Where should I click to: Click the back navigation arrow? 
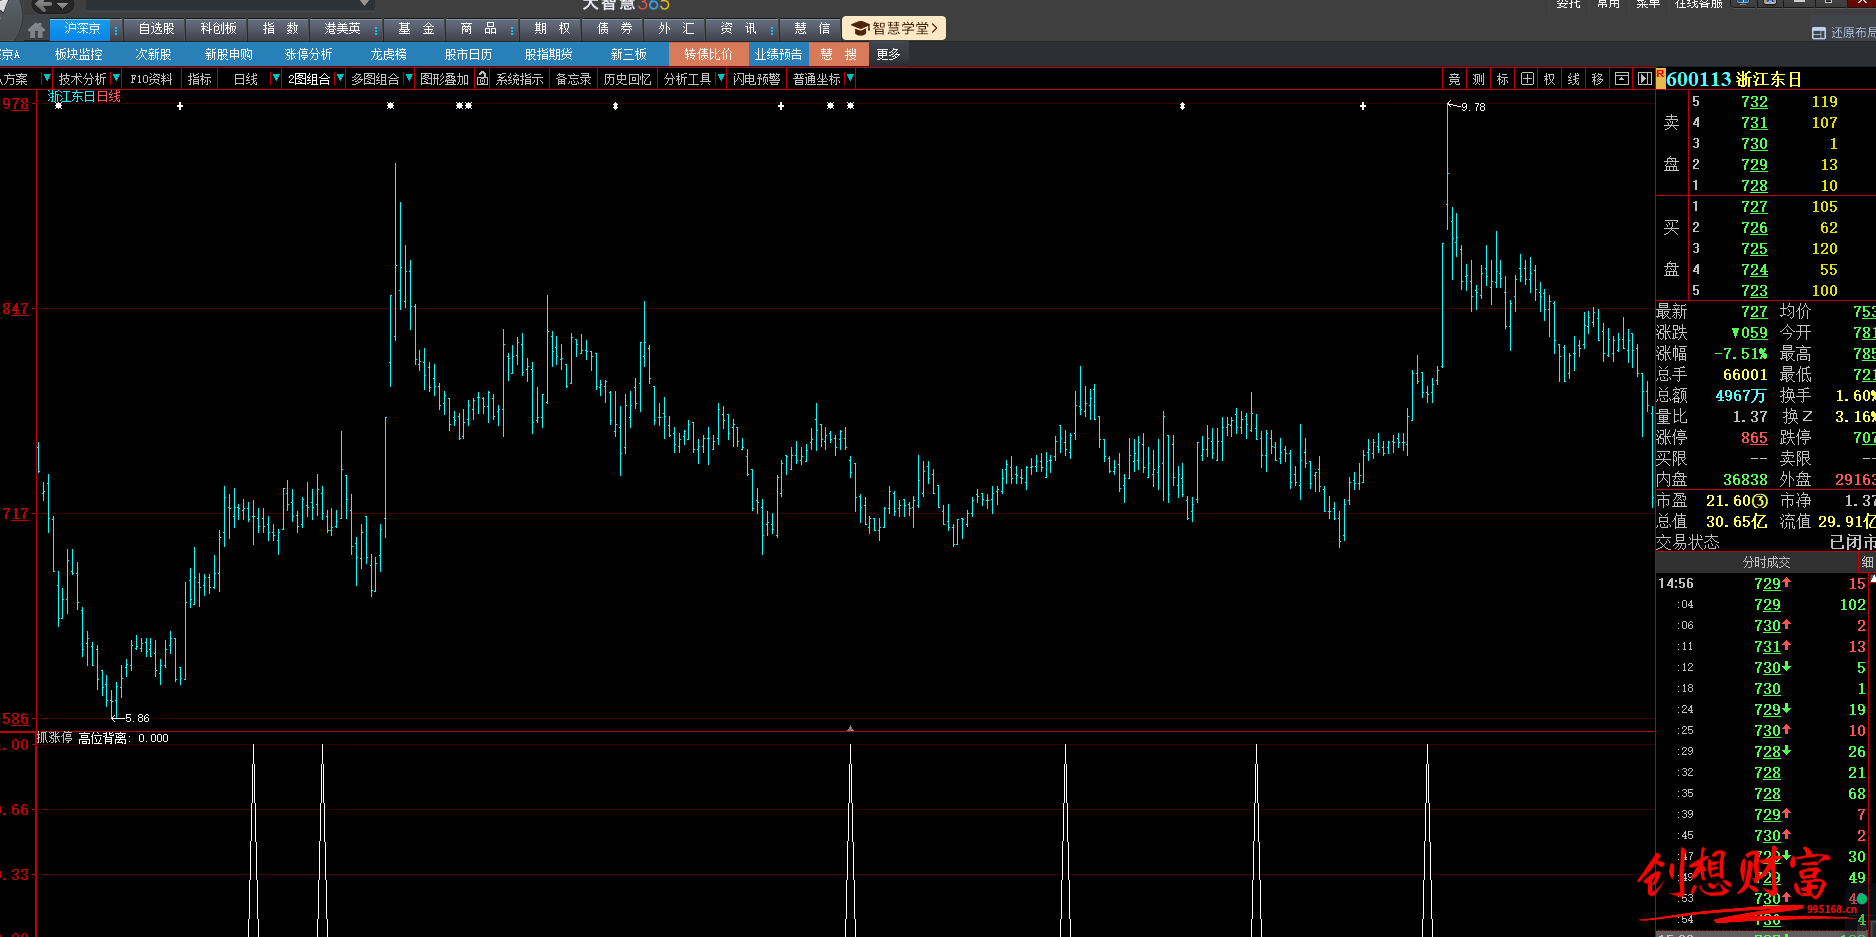click(42, 5)
